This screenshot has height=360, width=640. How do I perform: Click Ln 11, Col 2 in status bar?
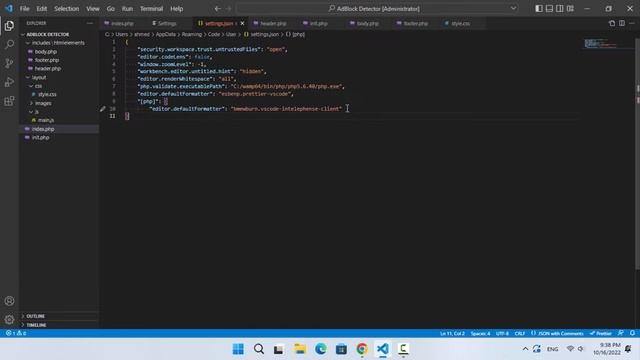point(452,333)
